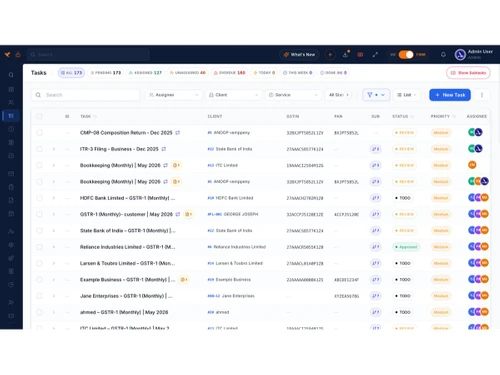
Task: Click the subtask count badge on the HDFC Bank row
Action: pyautogui.click(x=375, y=198)
